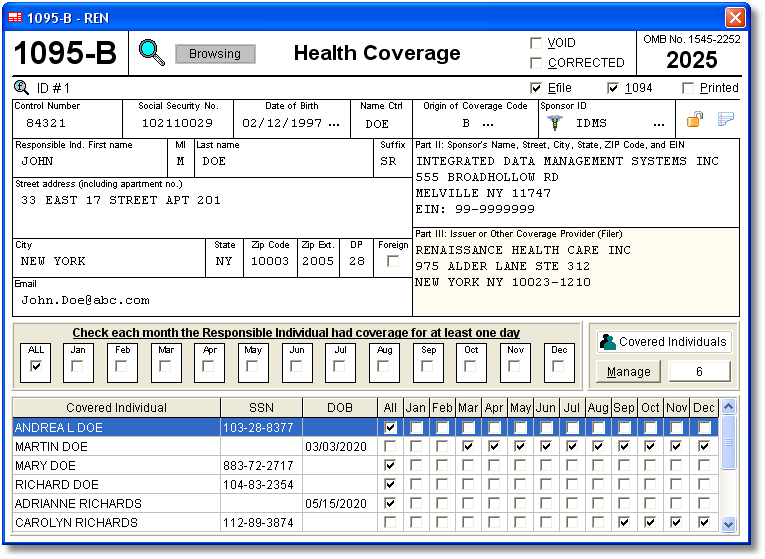Click the 1095-B title bar form icon
The height and width of the screenshot is (559, 765).
click(15, 18)
